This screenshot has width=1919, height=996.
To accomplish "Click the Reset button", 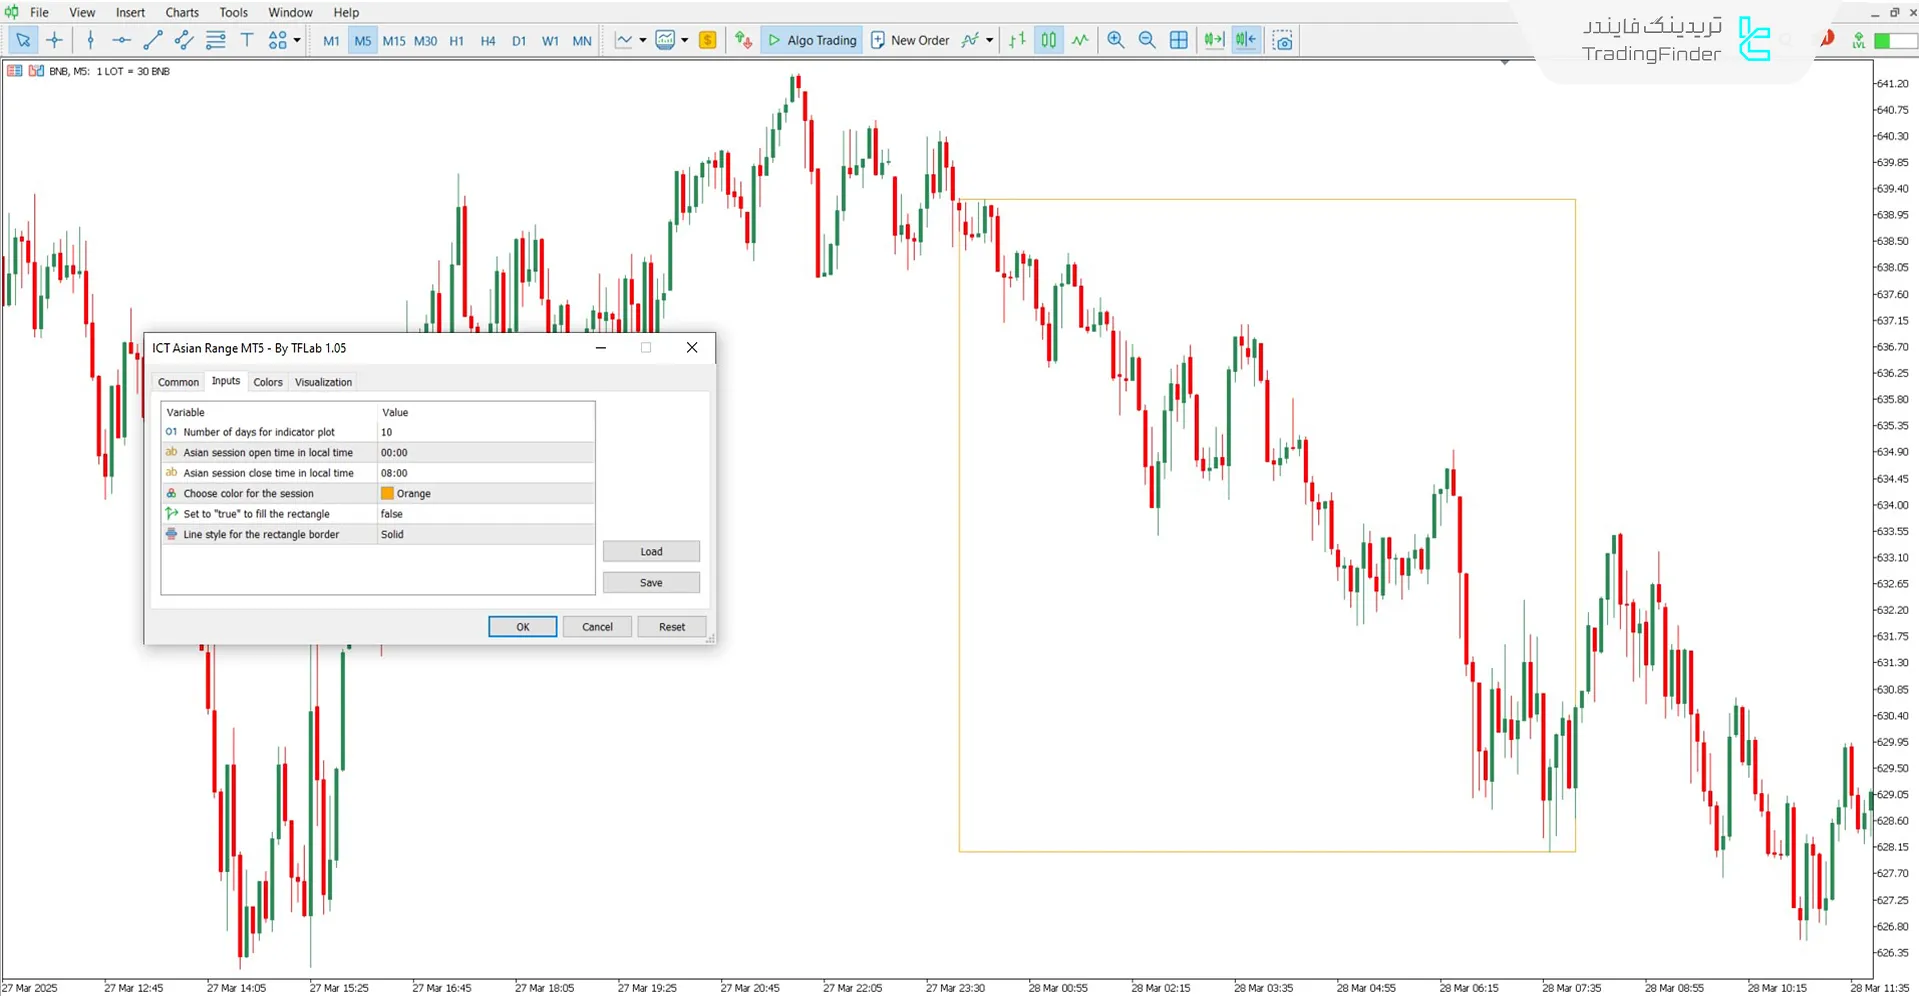I will 671,627.
